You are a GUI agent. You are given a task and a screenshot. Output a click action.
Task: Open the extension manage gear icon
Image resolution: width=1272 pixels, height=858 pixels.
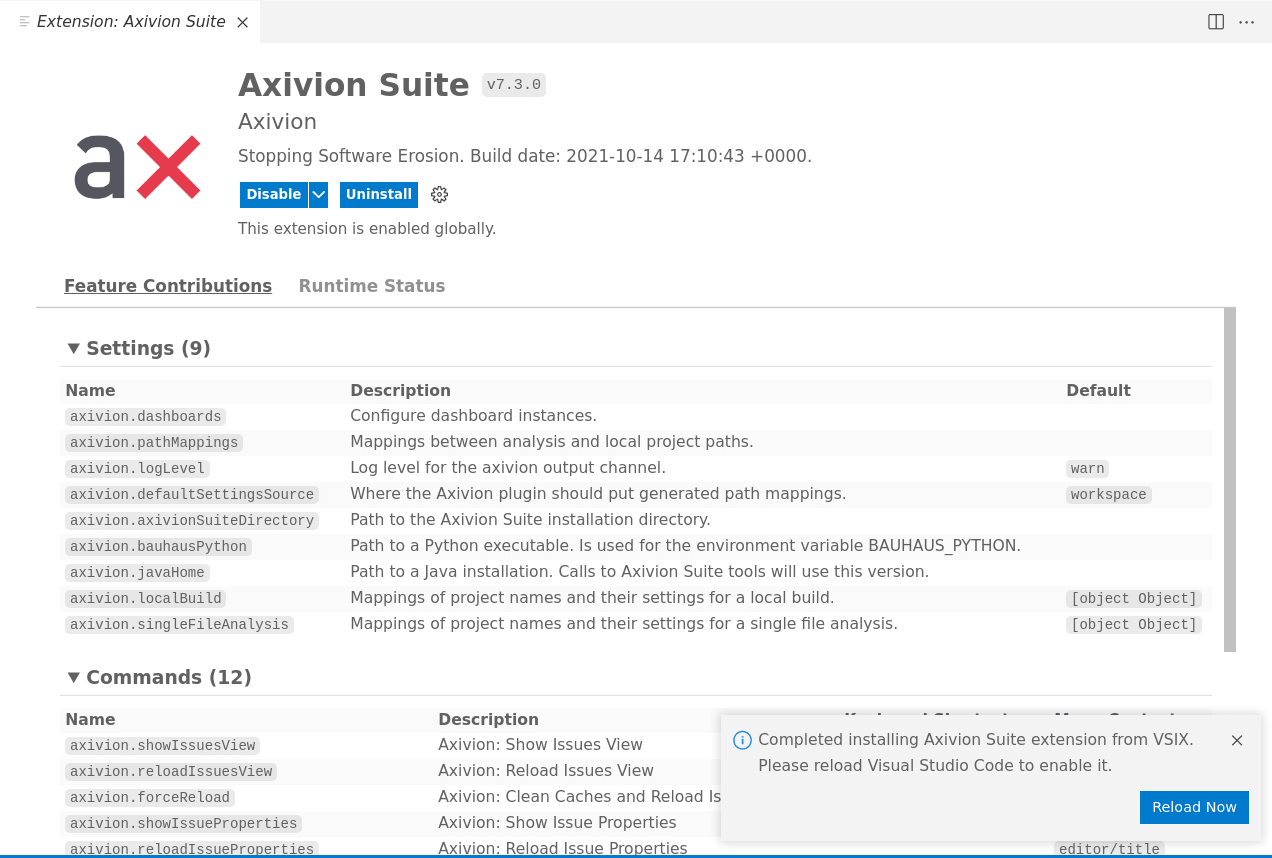(x=439, y=194)
